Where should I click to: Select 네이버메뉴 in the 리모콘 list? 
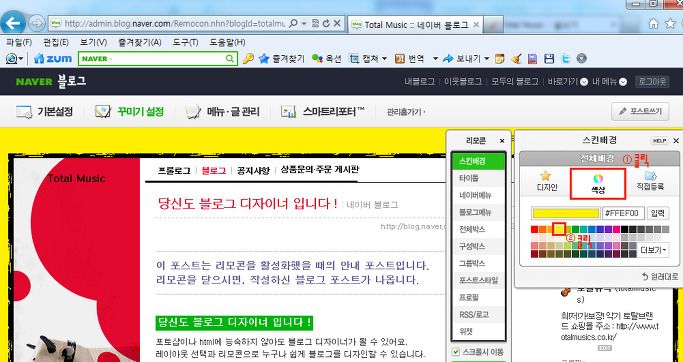point(478,195)
